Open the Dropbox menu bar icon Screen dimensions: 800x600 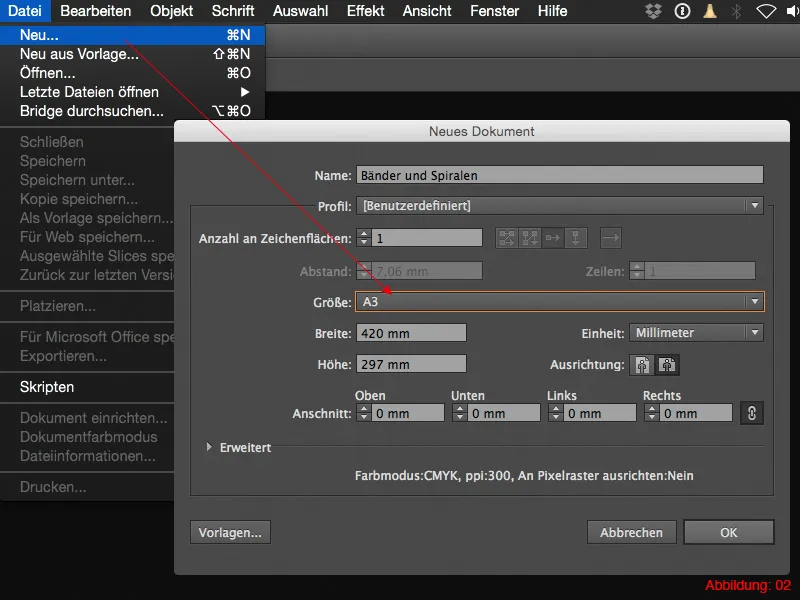pos(654,11)
